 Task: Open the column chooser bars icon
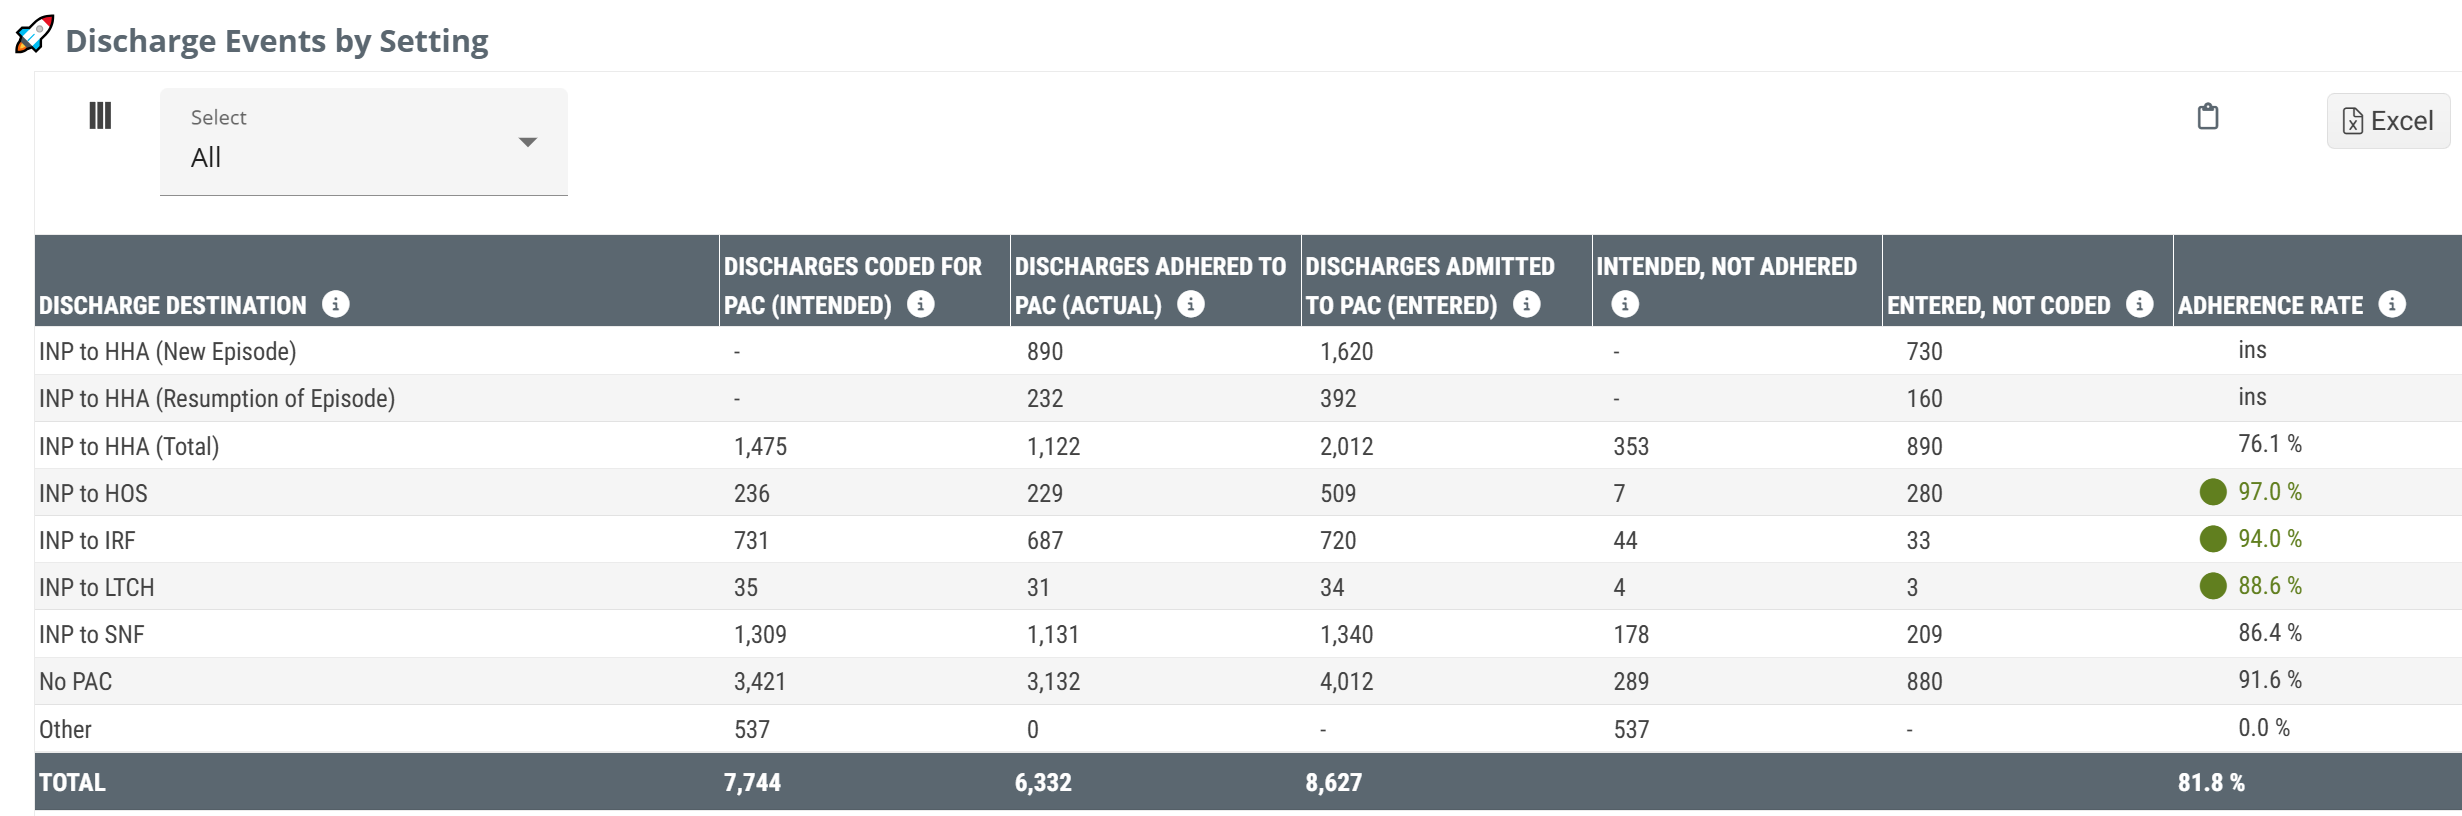click(x=100, y=116)
